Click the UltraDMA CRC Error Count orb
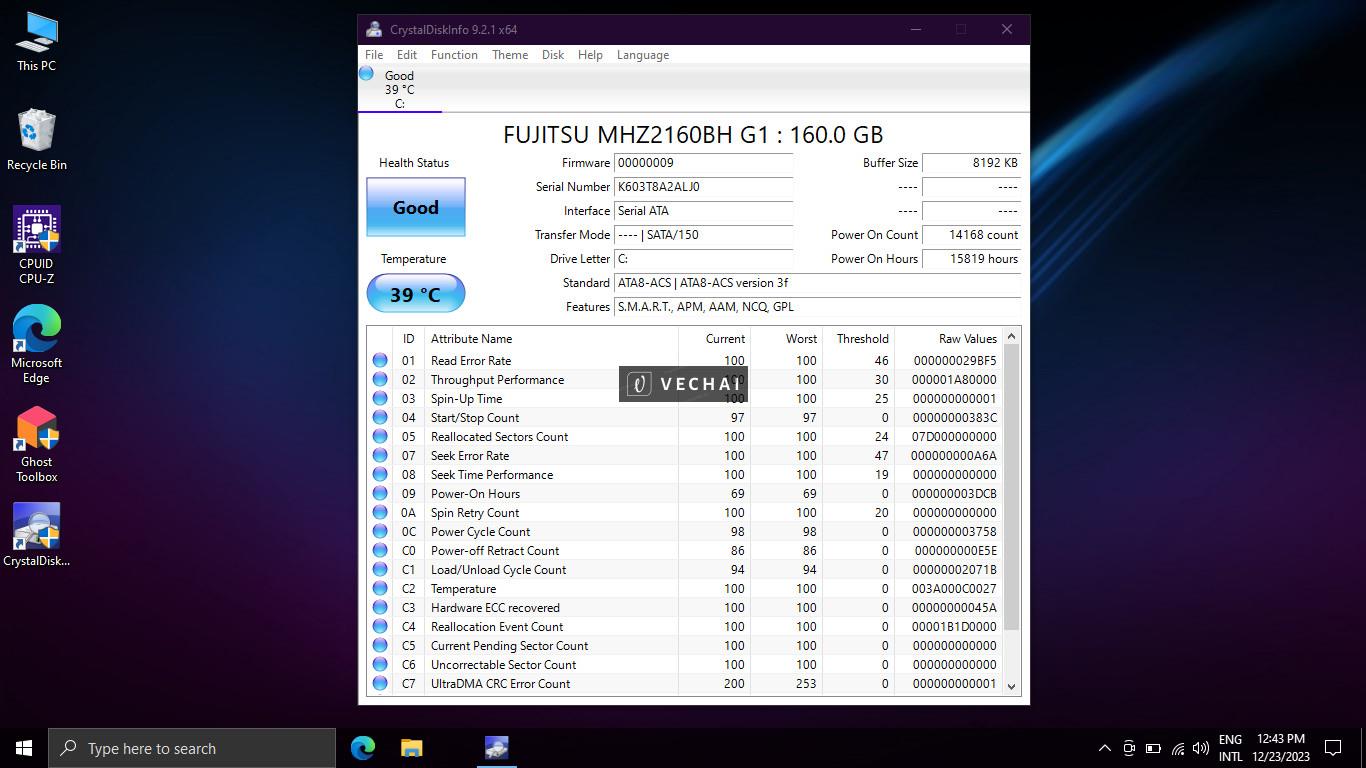The width and height of the screenshot is (1366, 768). [380, 684]
